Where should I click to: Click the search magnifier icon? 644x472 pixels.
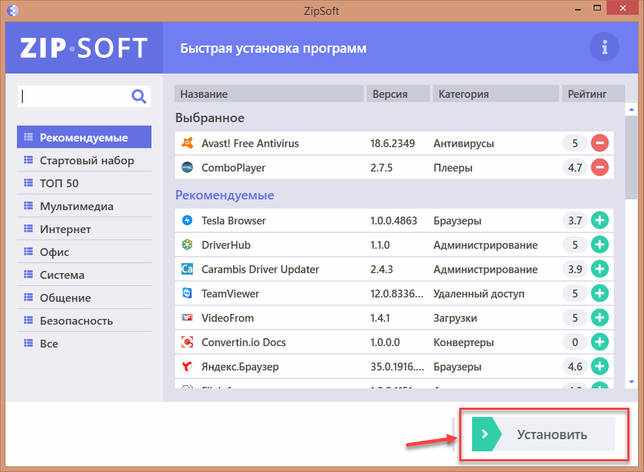(139, 97)
